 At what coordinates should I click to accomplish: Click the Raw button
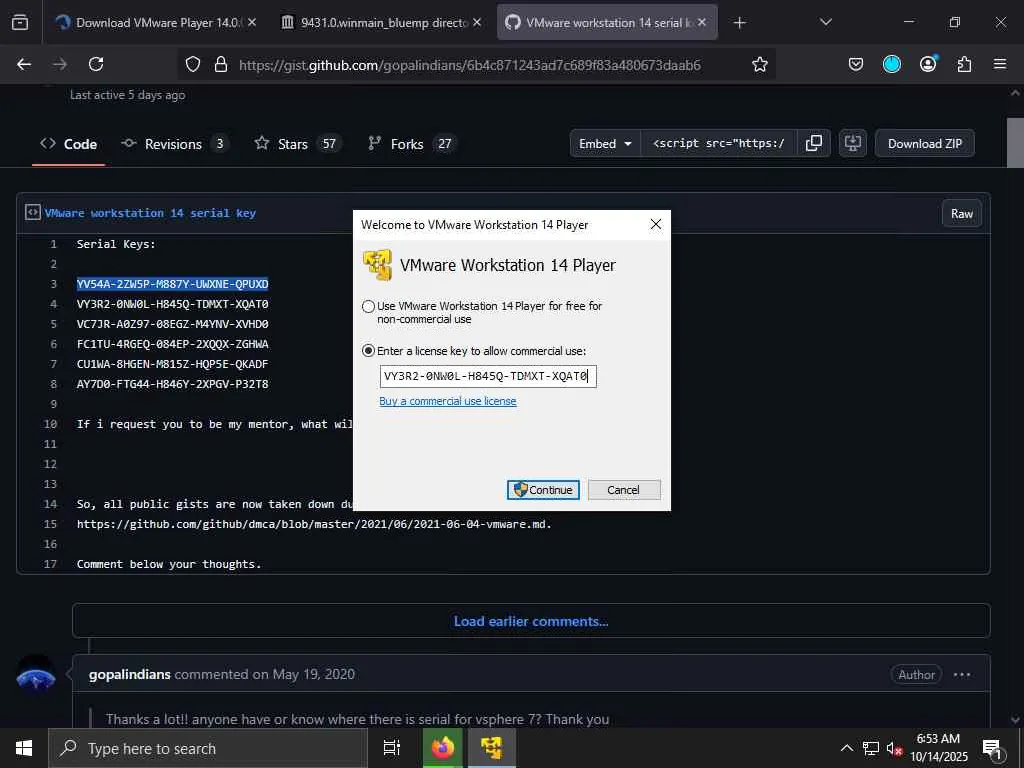961,214
